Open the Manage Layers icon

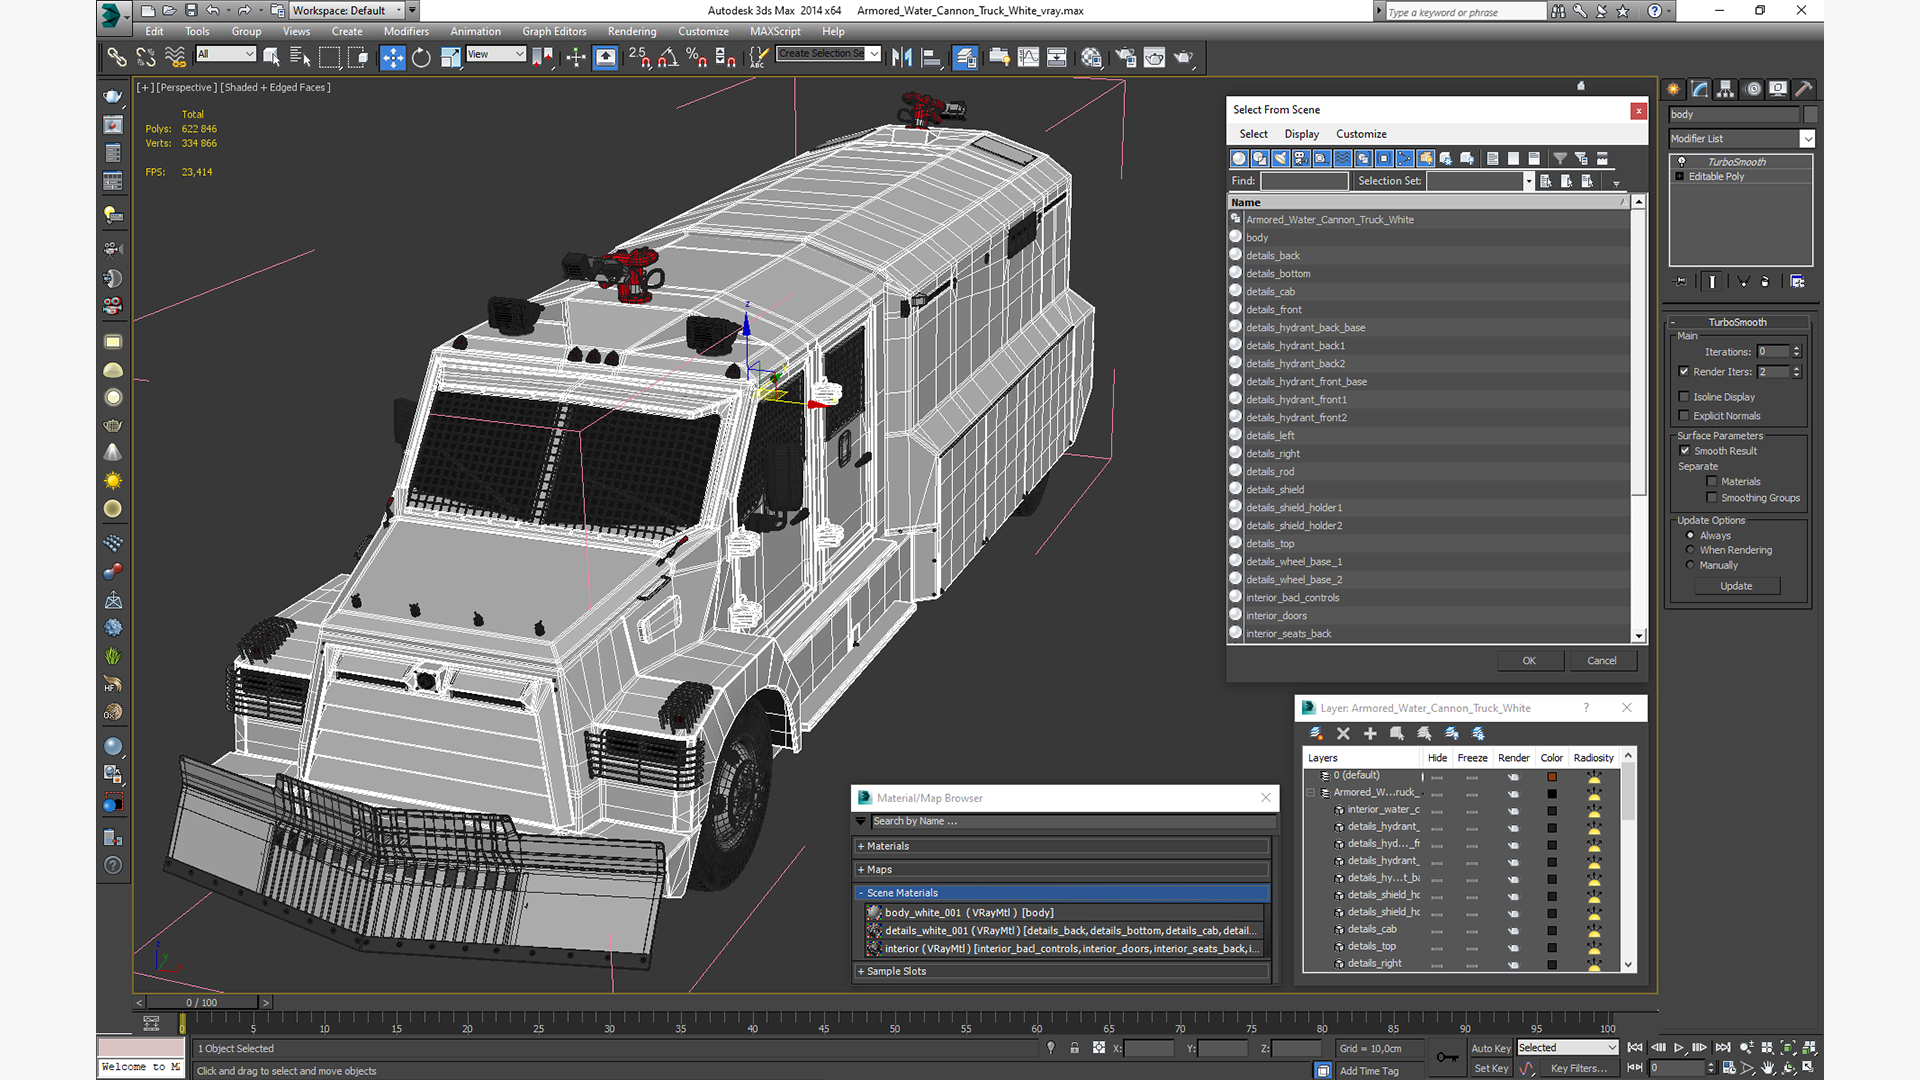(x=965, y=58)
